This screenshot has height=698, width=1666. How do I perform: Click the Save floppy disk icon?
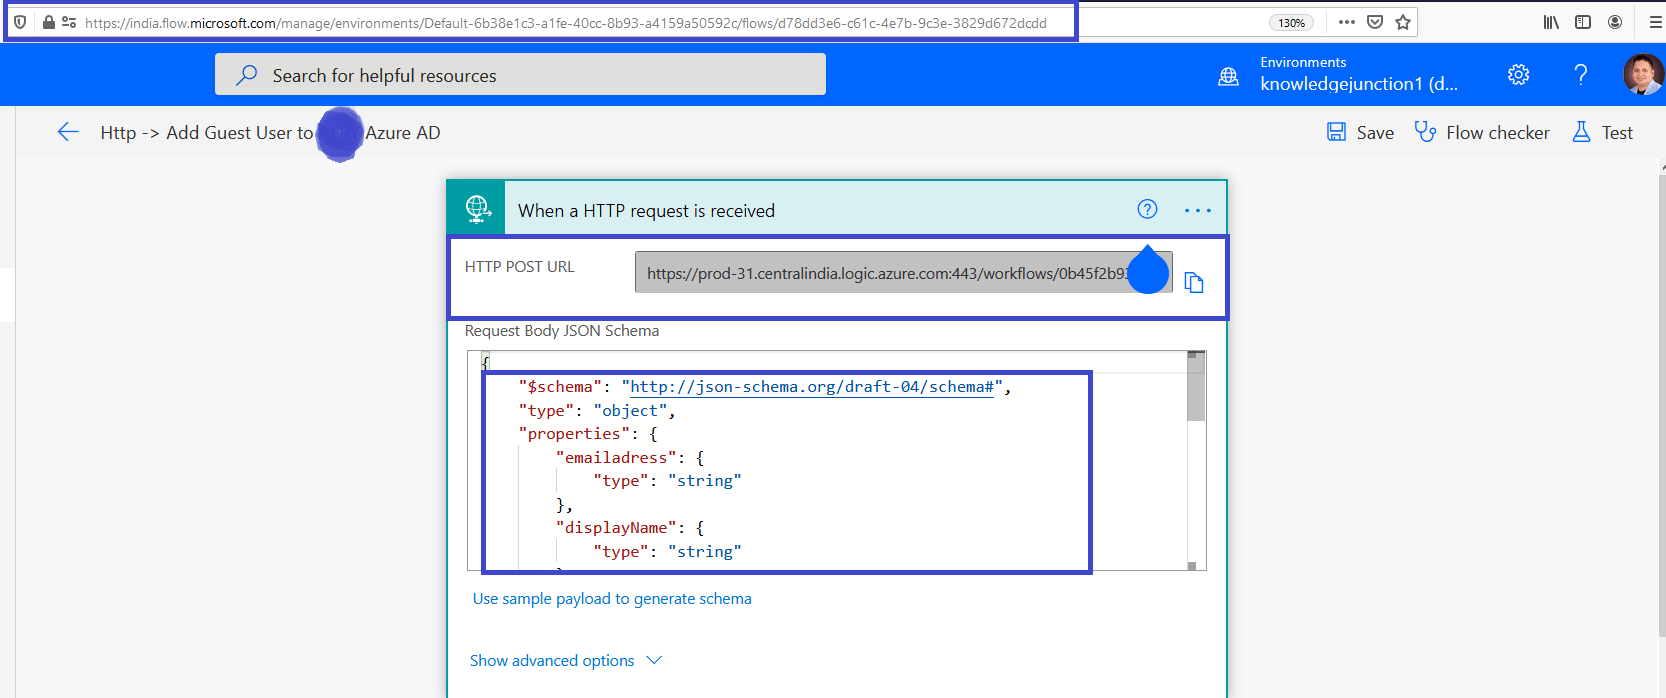pyautogui.click(x=1336, y=132)
